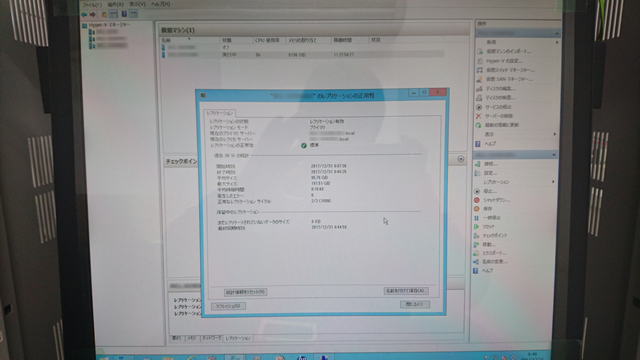Select the Hyper-V マネージャー tree root
The image size is (640, 360).
click(109, 25)
